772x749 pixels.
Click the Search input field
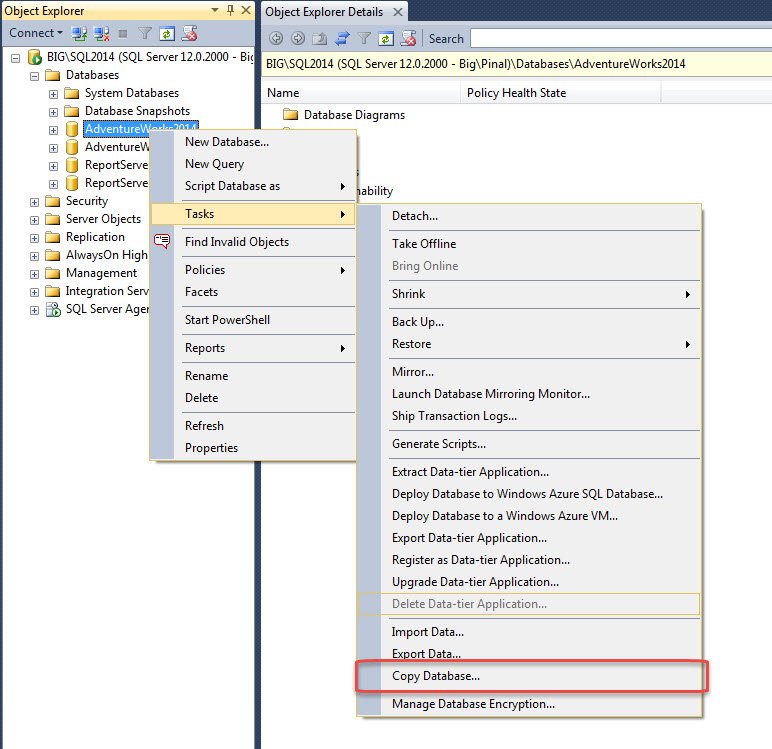[620, 38]
